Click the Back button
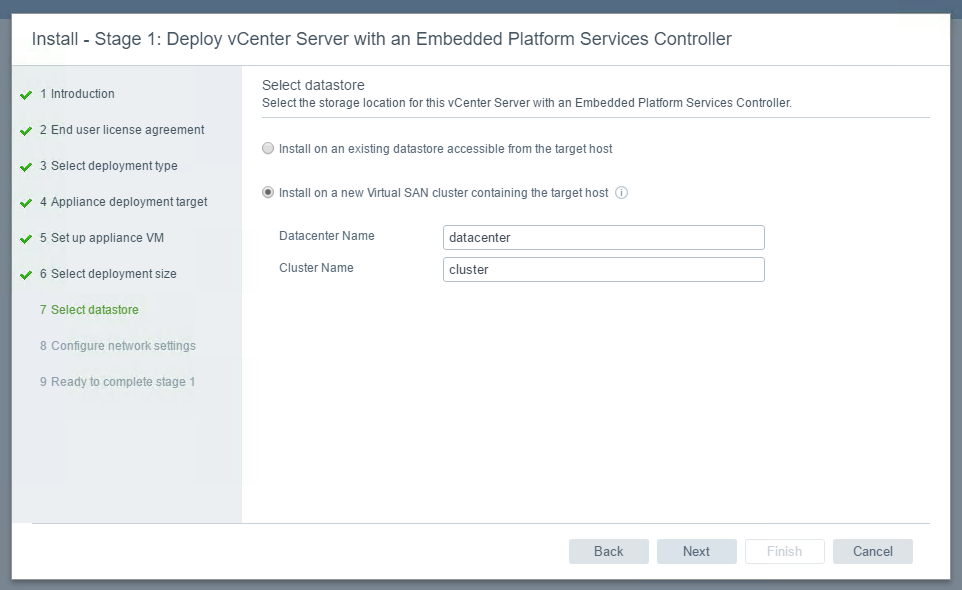The height and width of the screenshot is (590, 962). 609,551
